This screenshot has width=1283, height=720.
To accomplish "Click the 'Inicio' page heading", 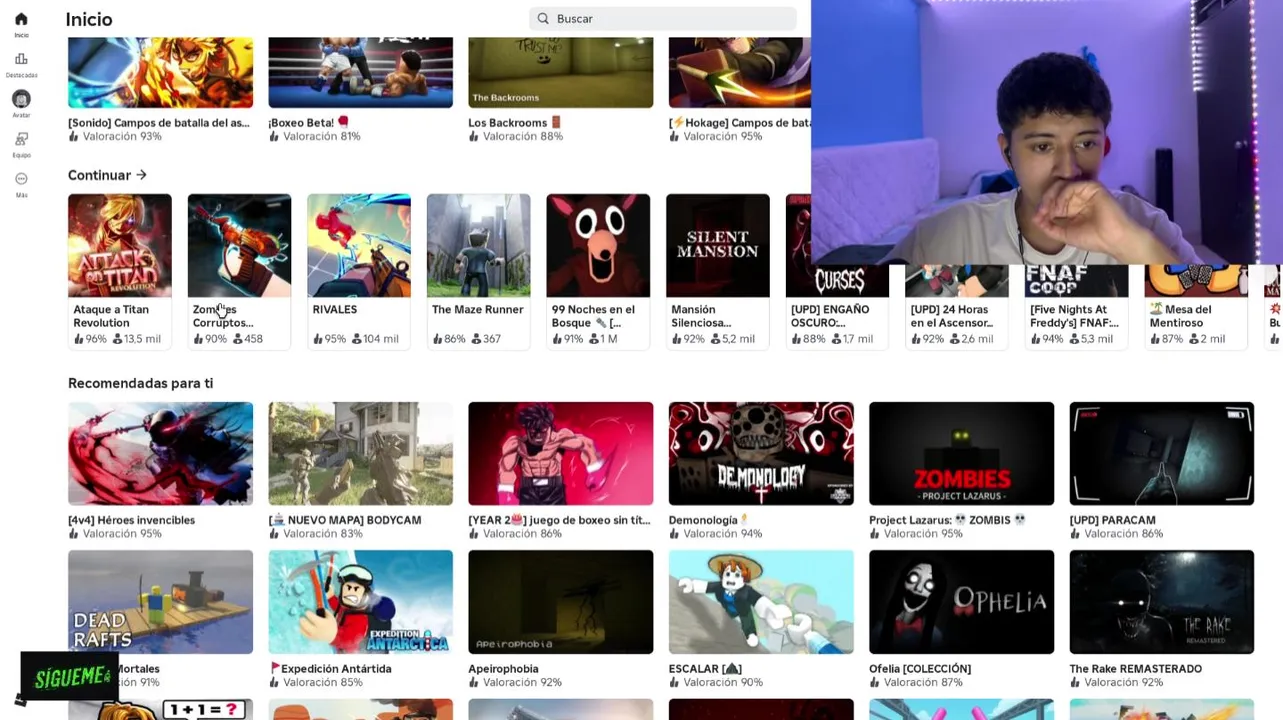I will click(89, 19).
